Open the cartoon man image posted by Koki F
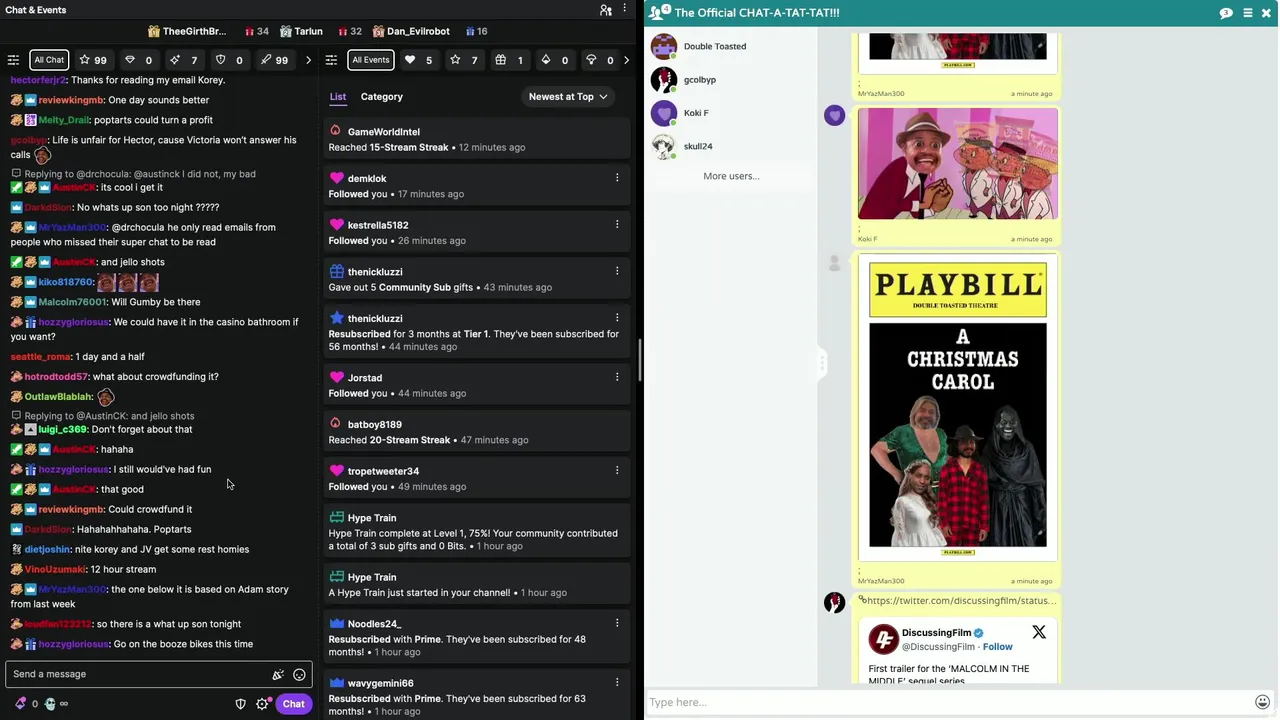The image size is (1280, 720). coord(958,164)
